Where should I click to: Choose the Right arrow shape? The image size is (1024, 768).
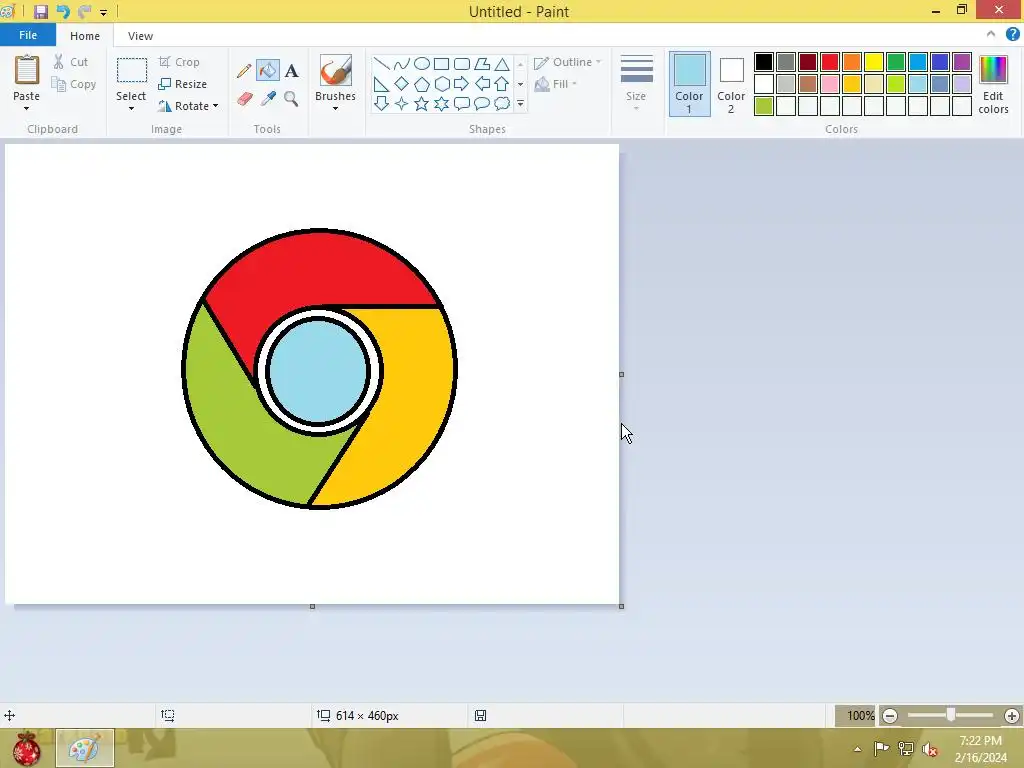tap(462, 84)
